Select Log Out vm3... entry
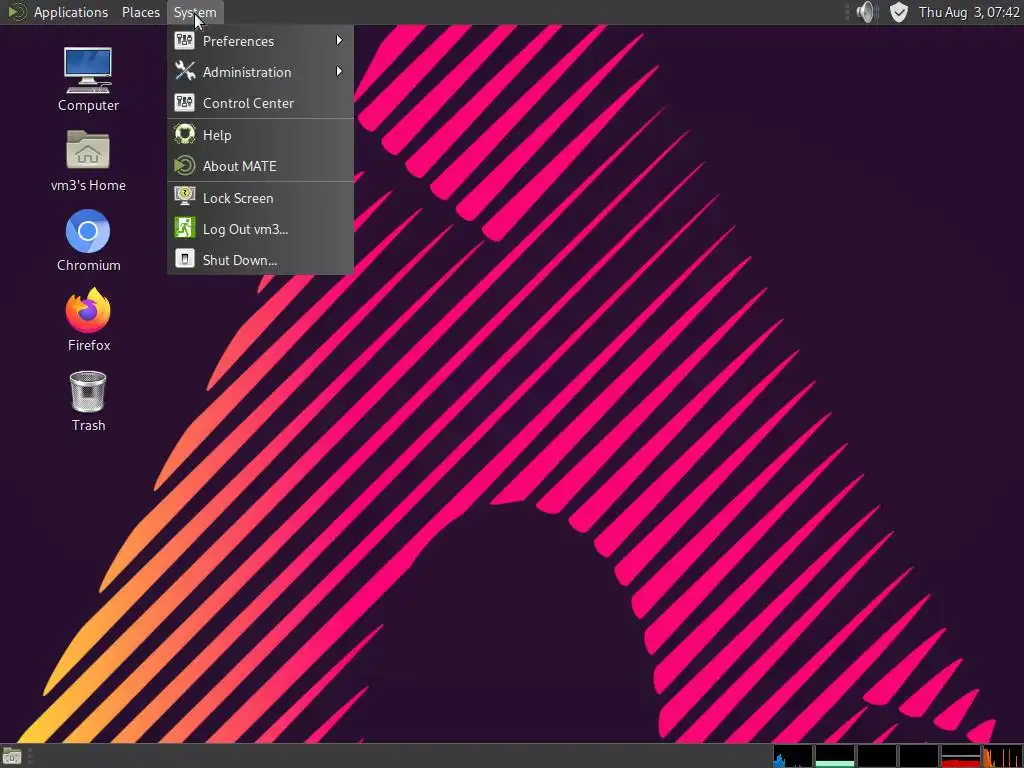Image resolution: width=1024 pixels, height=768 pixels. coord(261,229)
